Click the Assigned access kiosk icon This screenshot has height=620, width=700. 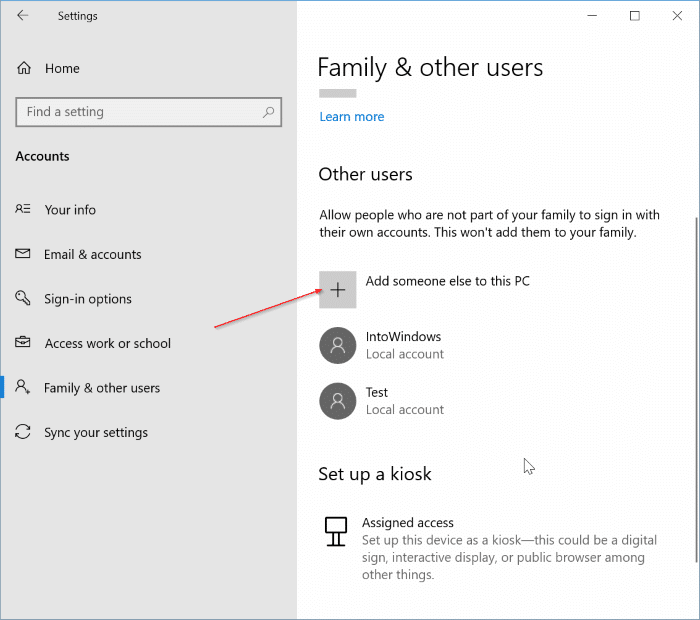point(336,531)
